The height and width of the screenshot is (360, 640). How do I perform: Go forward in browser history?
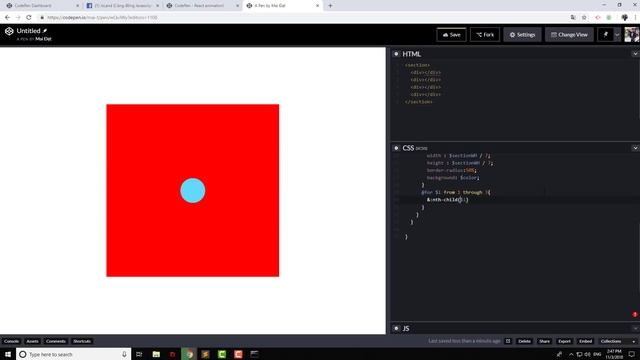coord(18,18)
